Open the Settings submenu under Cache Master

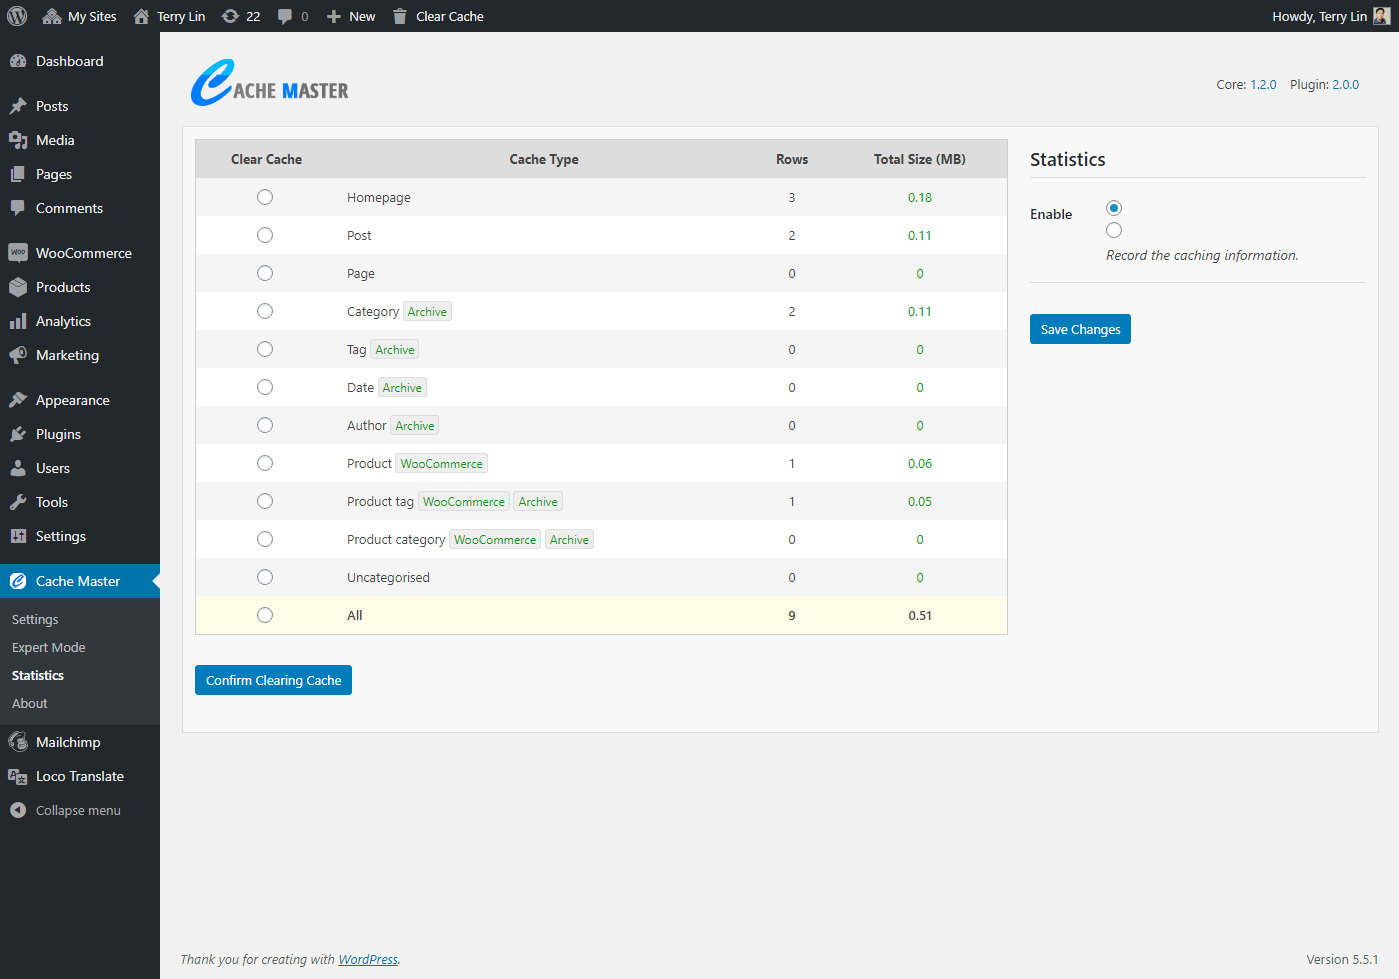[35, 620]
